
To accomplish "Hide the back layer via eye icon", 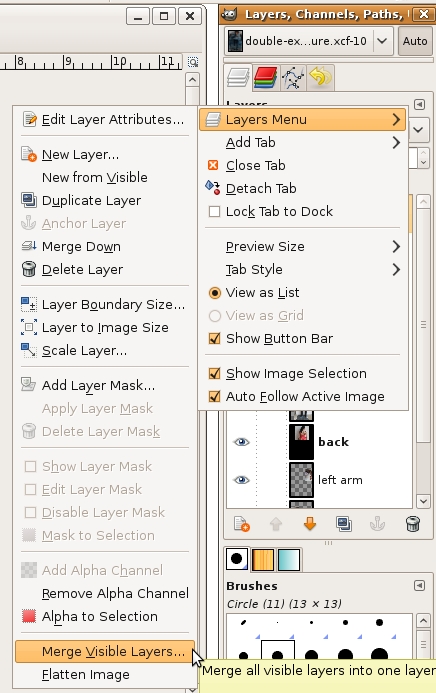I will [x=241, y=442].
